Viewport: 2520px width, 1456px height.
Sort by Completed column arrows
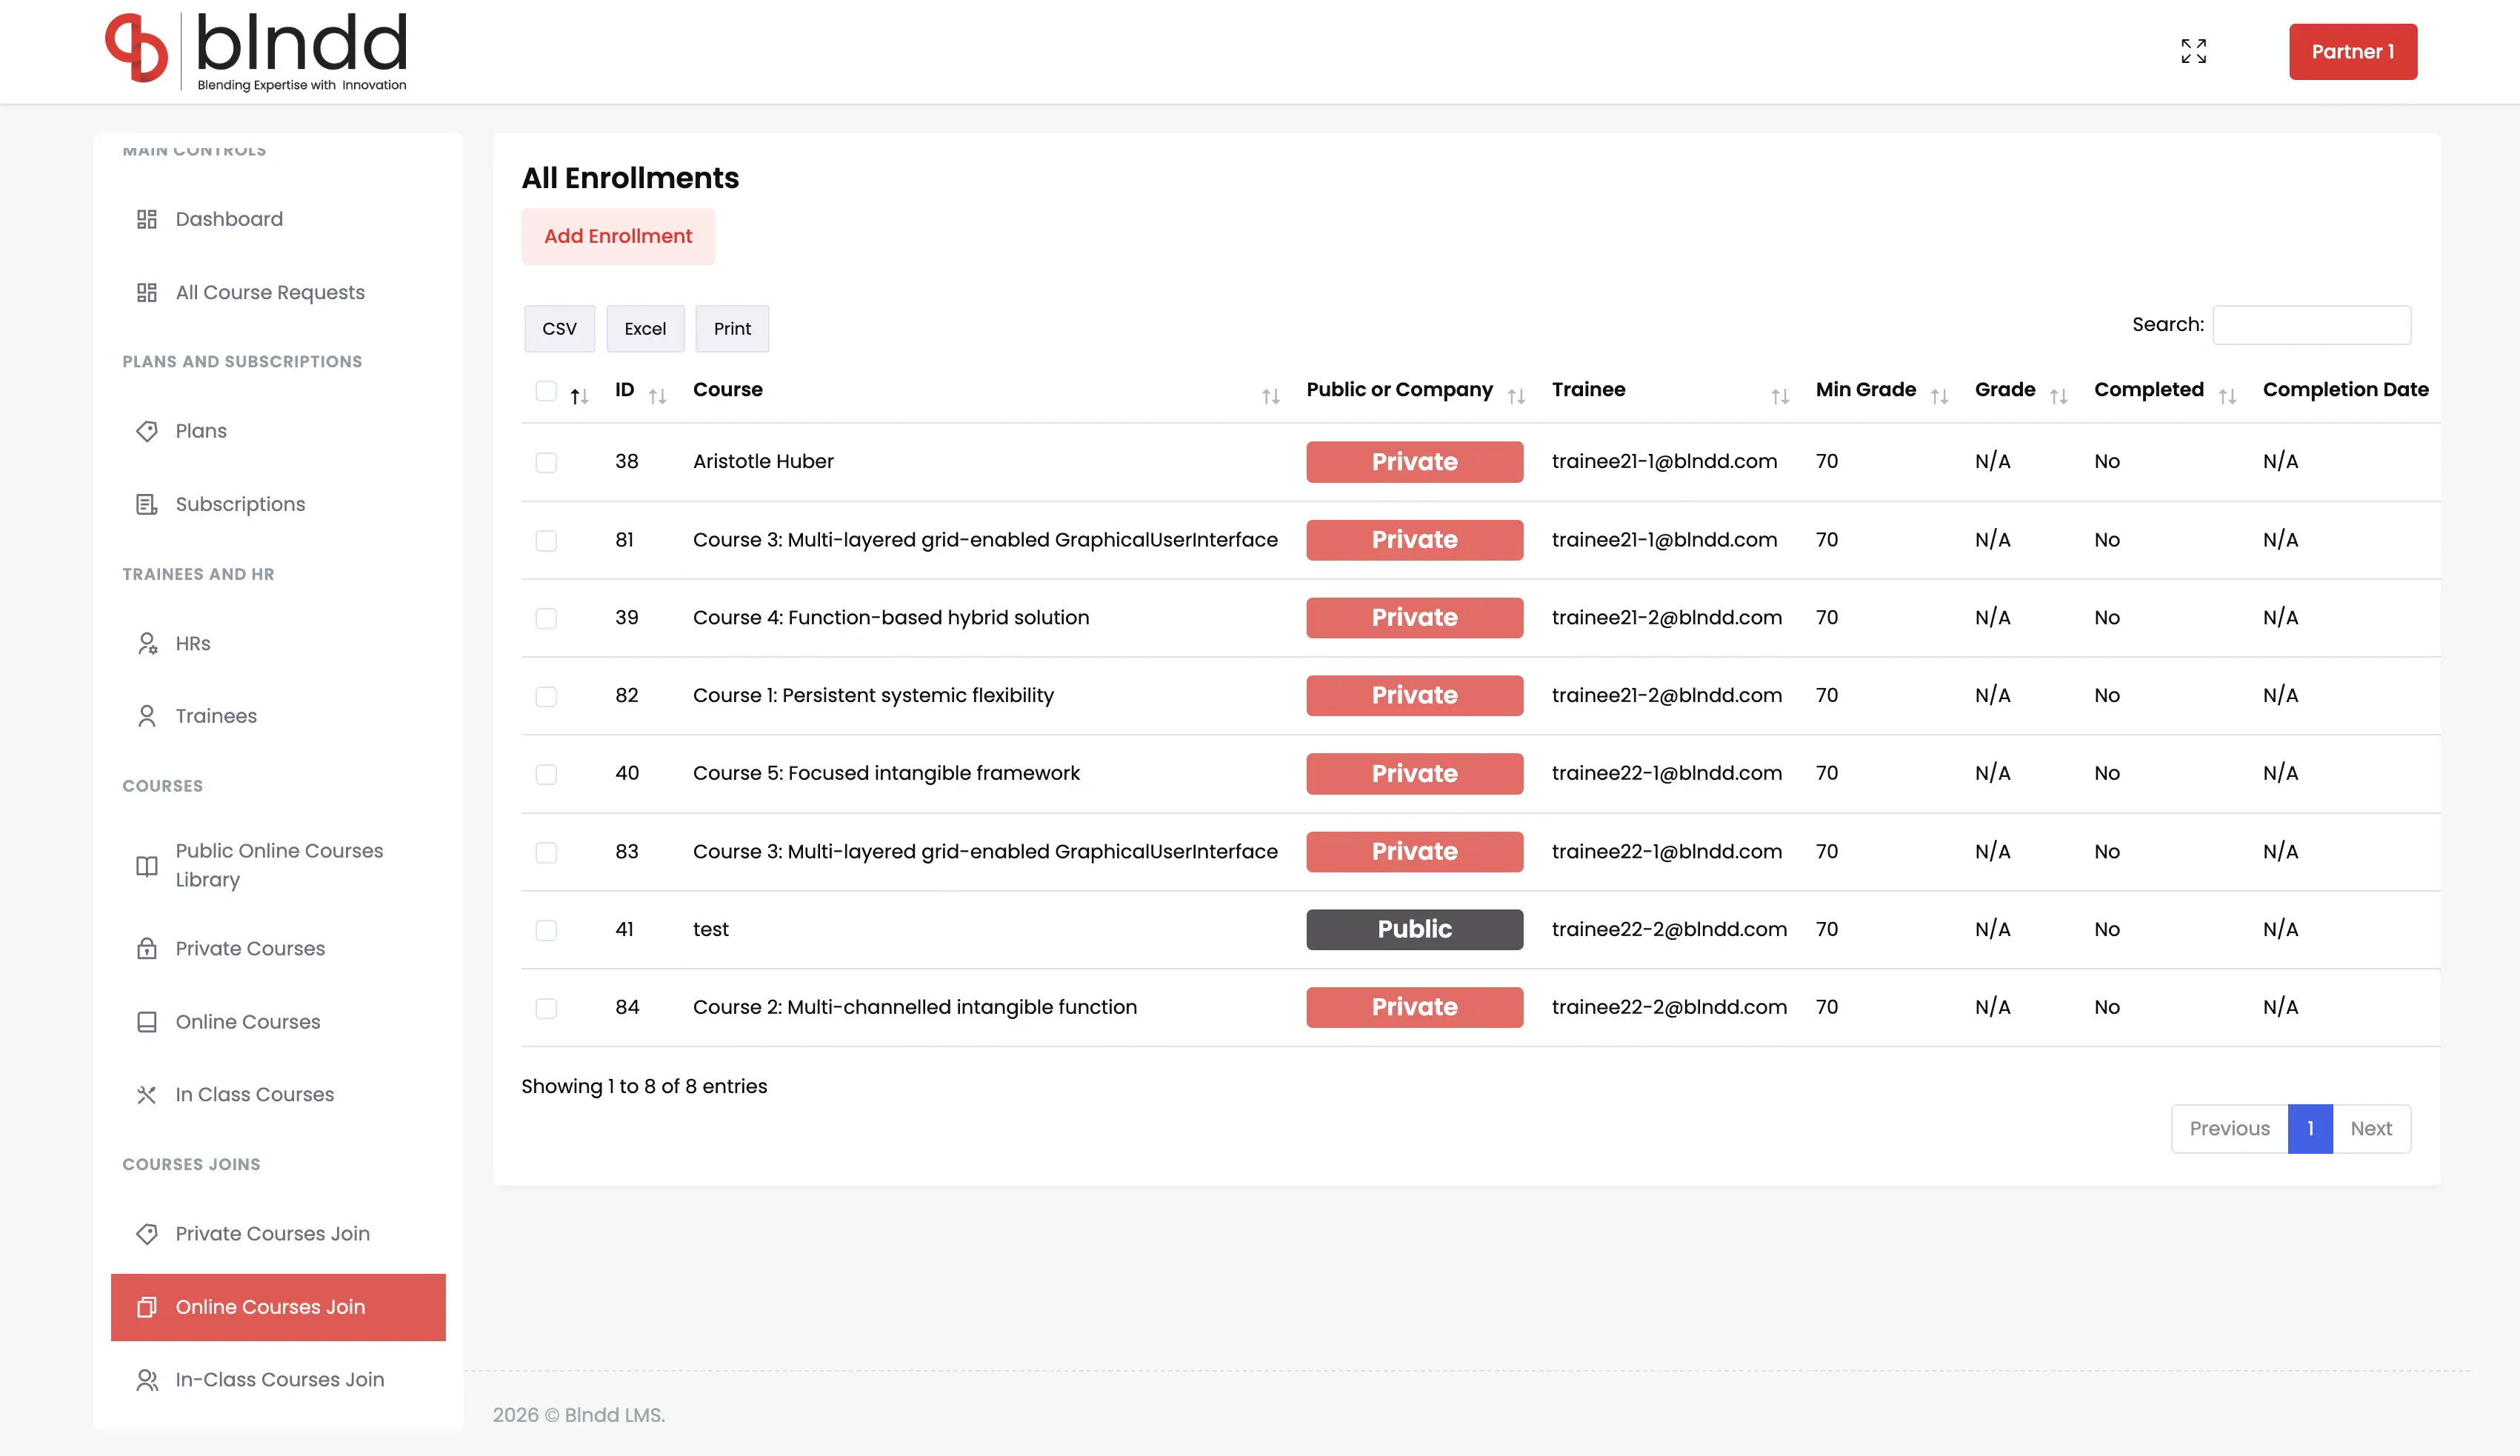(2227, 397)
